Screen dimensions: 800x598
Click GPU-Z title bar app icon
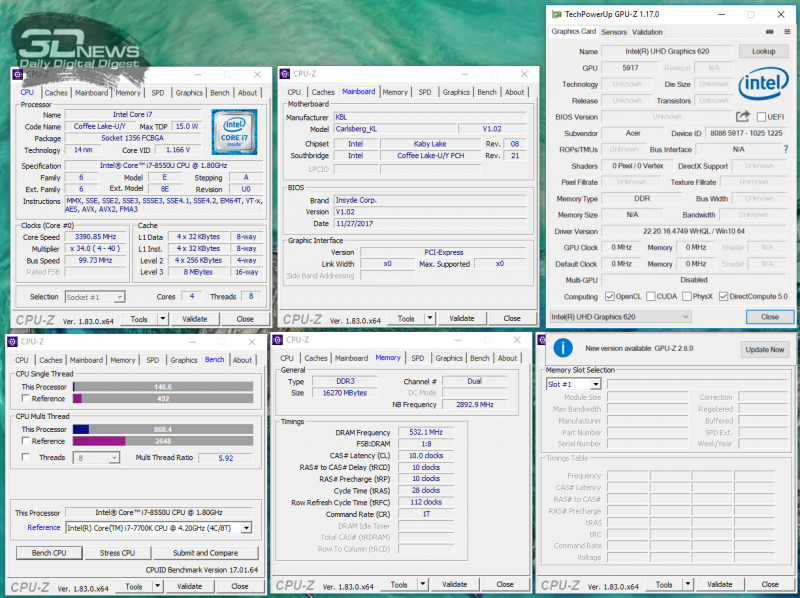[x=557, y=14]
